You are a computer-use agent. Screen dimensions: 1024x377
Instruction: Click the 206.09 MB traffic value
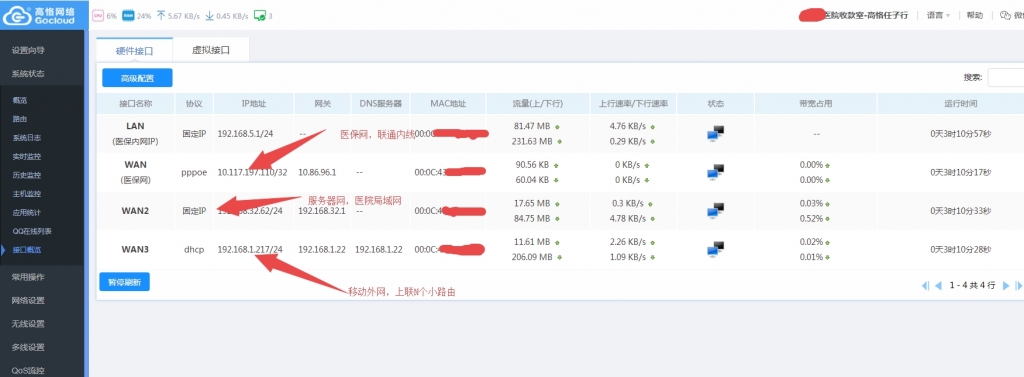(x=533, y=257)
